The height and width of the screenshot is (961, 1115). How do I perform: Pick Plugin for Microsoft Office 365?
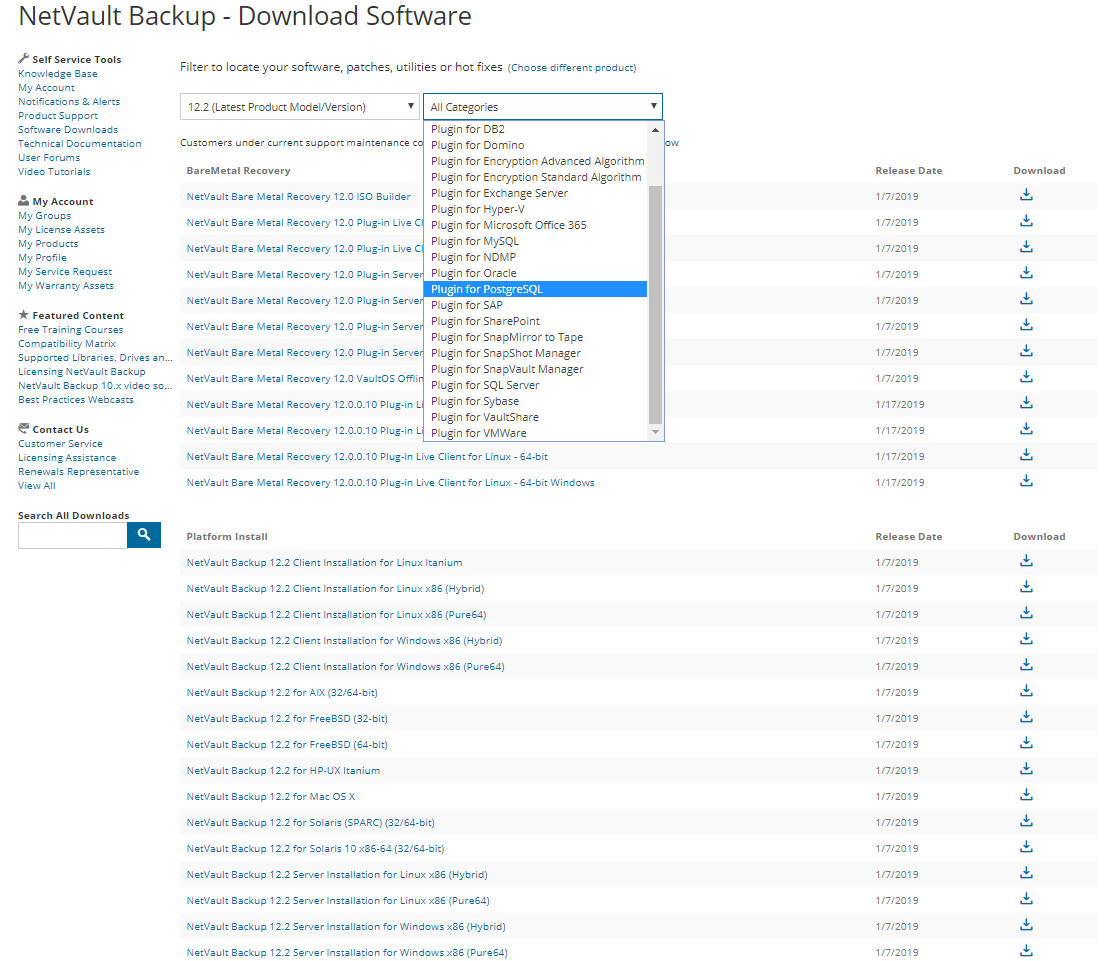(535, 225)
